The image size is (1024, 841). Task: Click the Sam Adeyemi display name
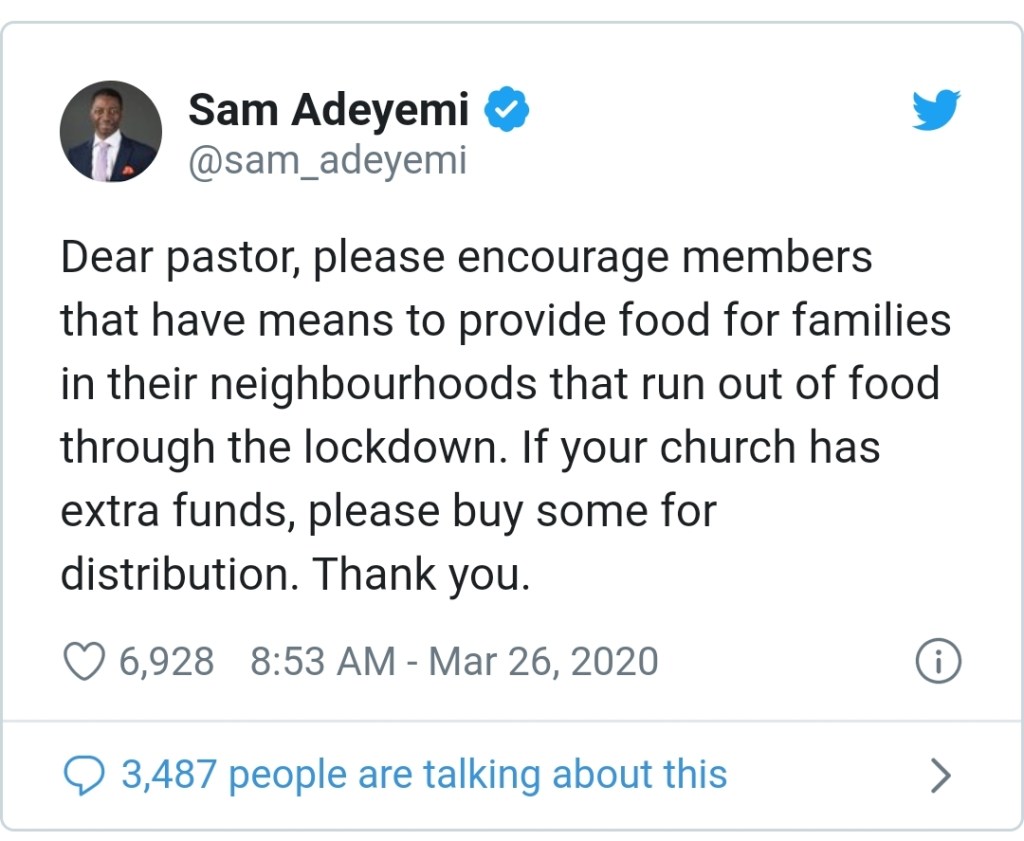coord(328,109)
